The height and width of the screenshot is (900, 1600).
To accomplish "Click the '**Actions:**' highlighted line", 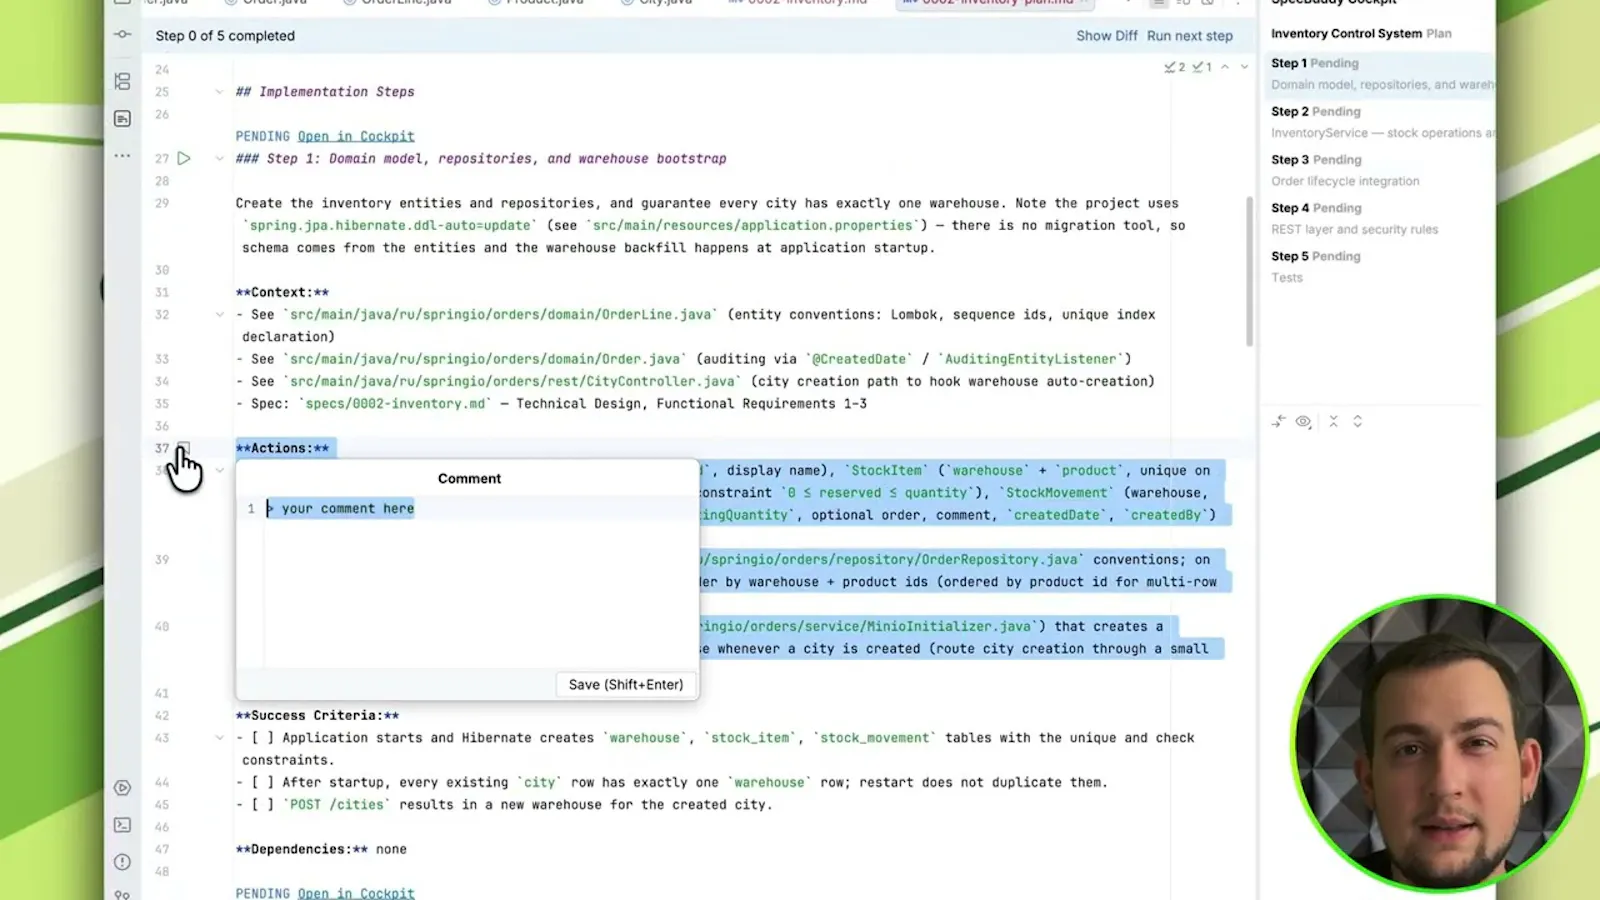I will coord(282,448).
